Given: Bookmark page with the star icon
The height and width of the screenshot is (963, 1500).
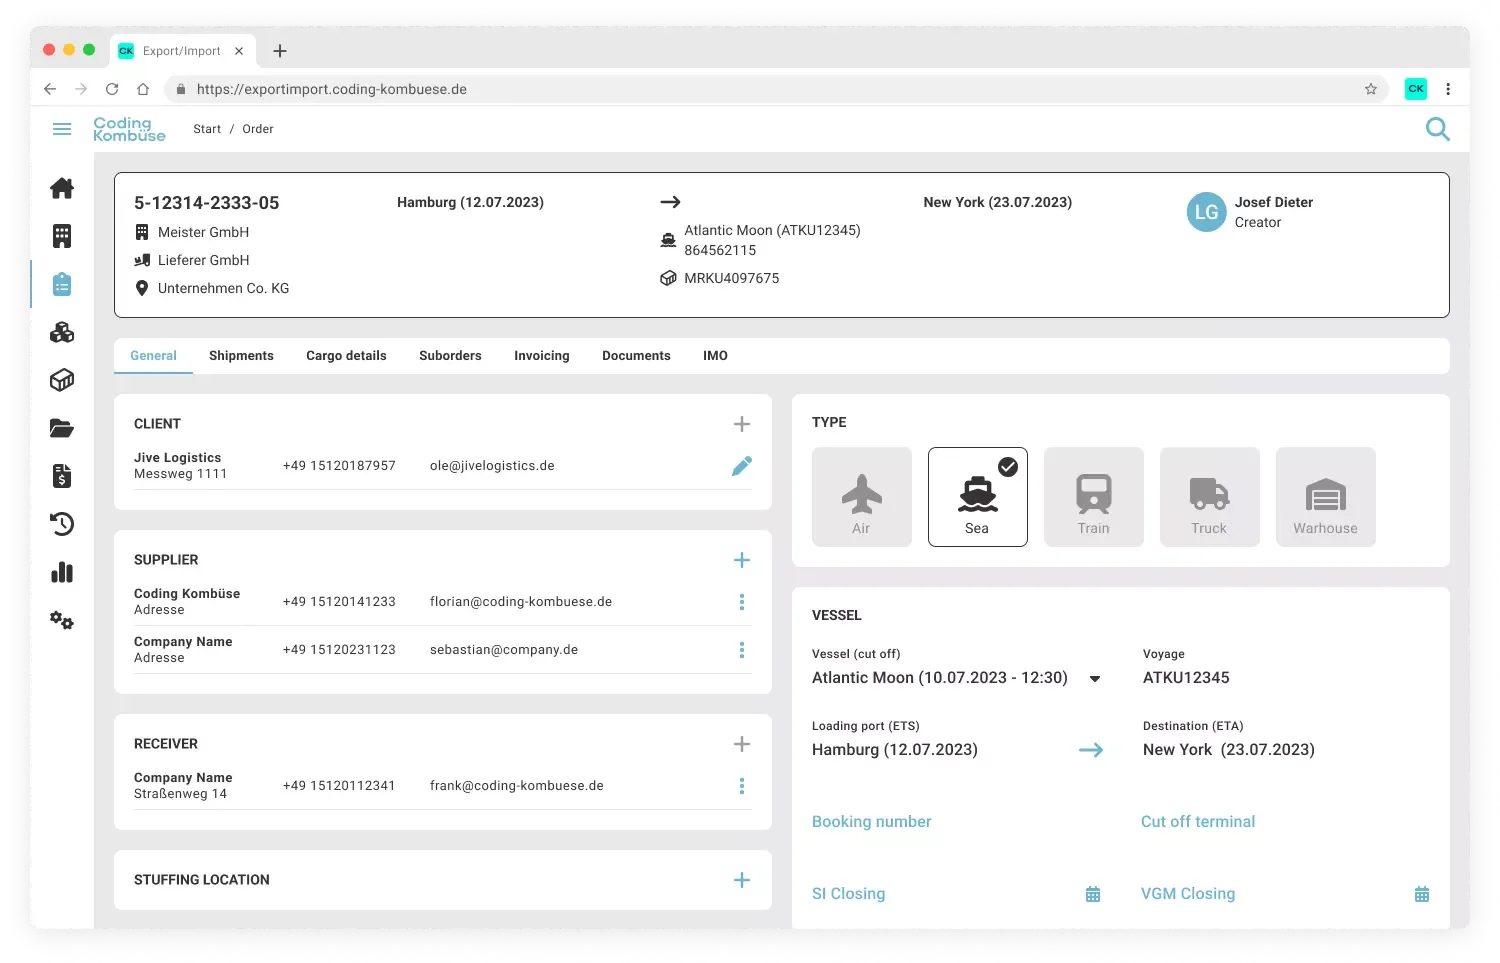Looking at the screenshot, I should tap(1371, 89).
